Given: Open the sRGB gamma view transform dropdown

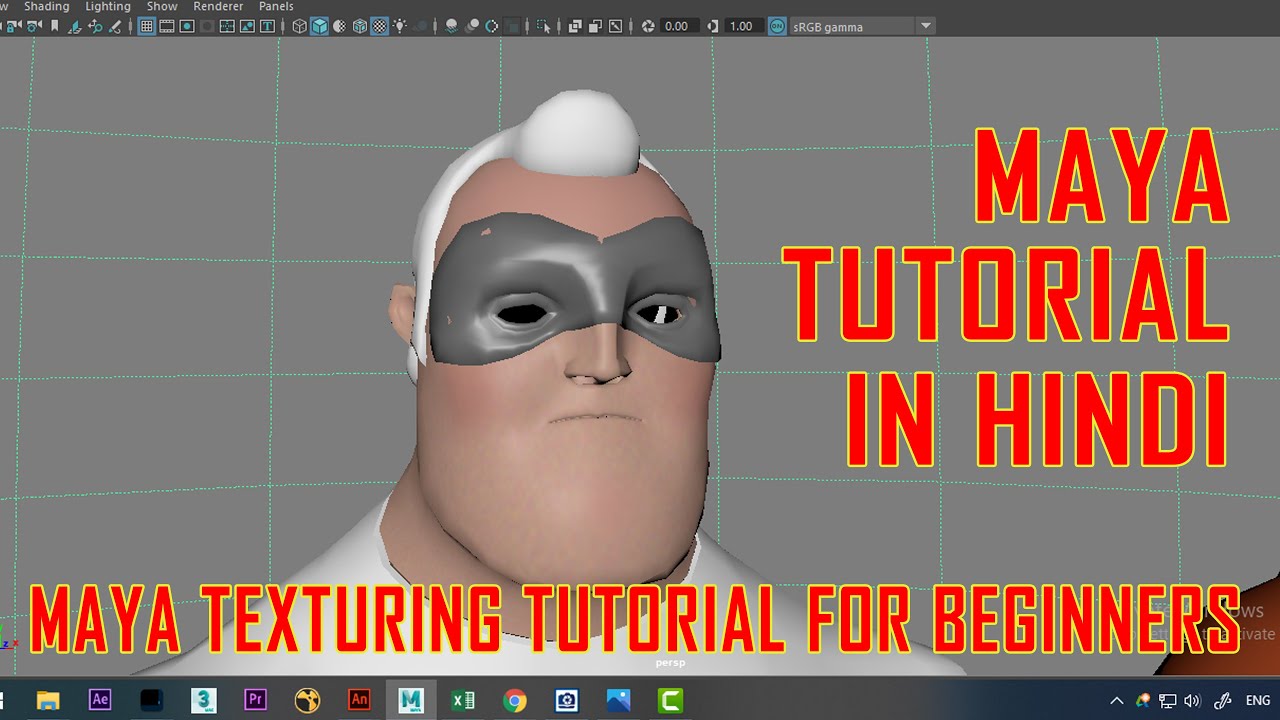Looking at the screenshot, I should [852, 27].
